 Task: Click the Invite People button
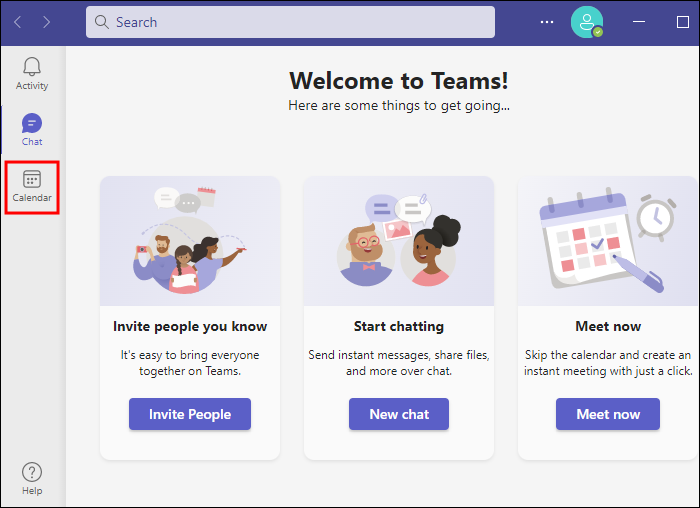(x=190, y=414)
